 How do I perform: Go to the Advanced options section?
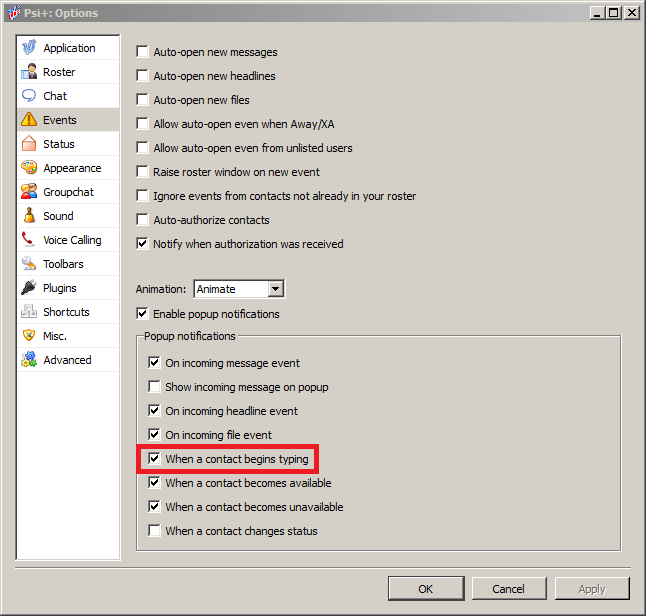coord(67,360)
